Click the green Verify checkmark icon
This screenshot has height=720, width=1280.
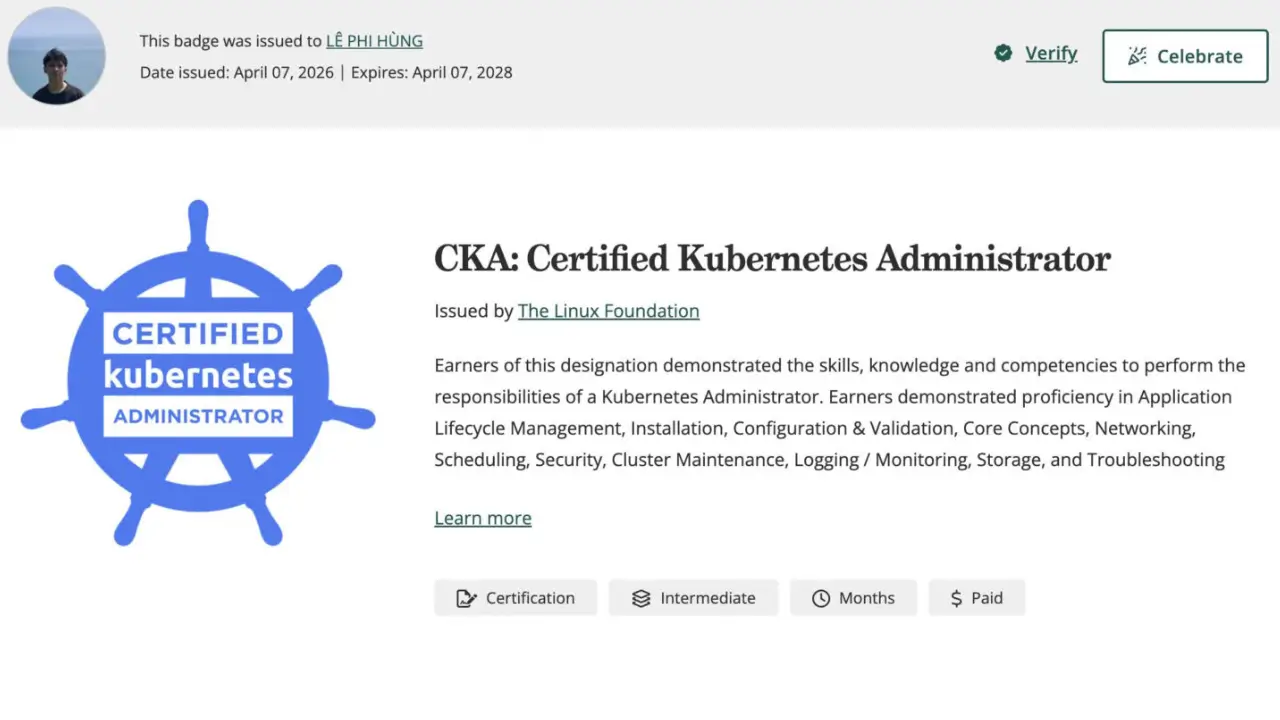point(1003,53)
